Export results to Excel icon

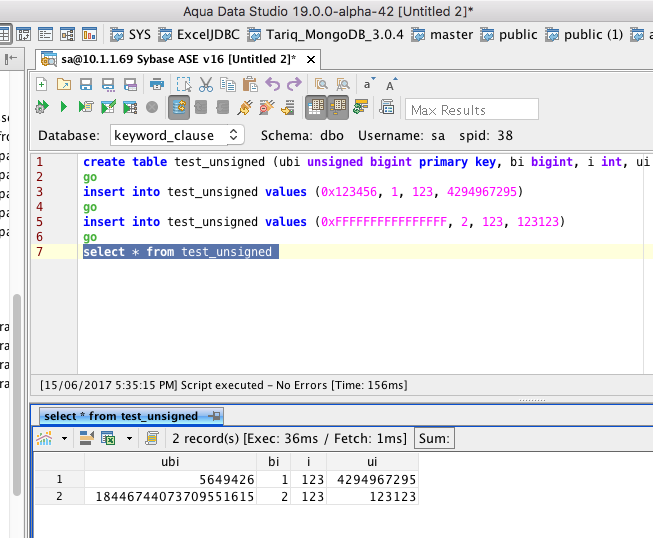coord(108,438)
